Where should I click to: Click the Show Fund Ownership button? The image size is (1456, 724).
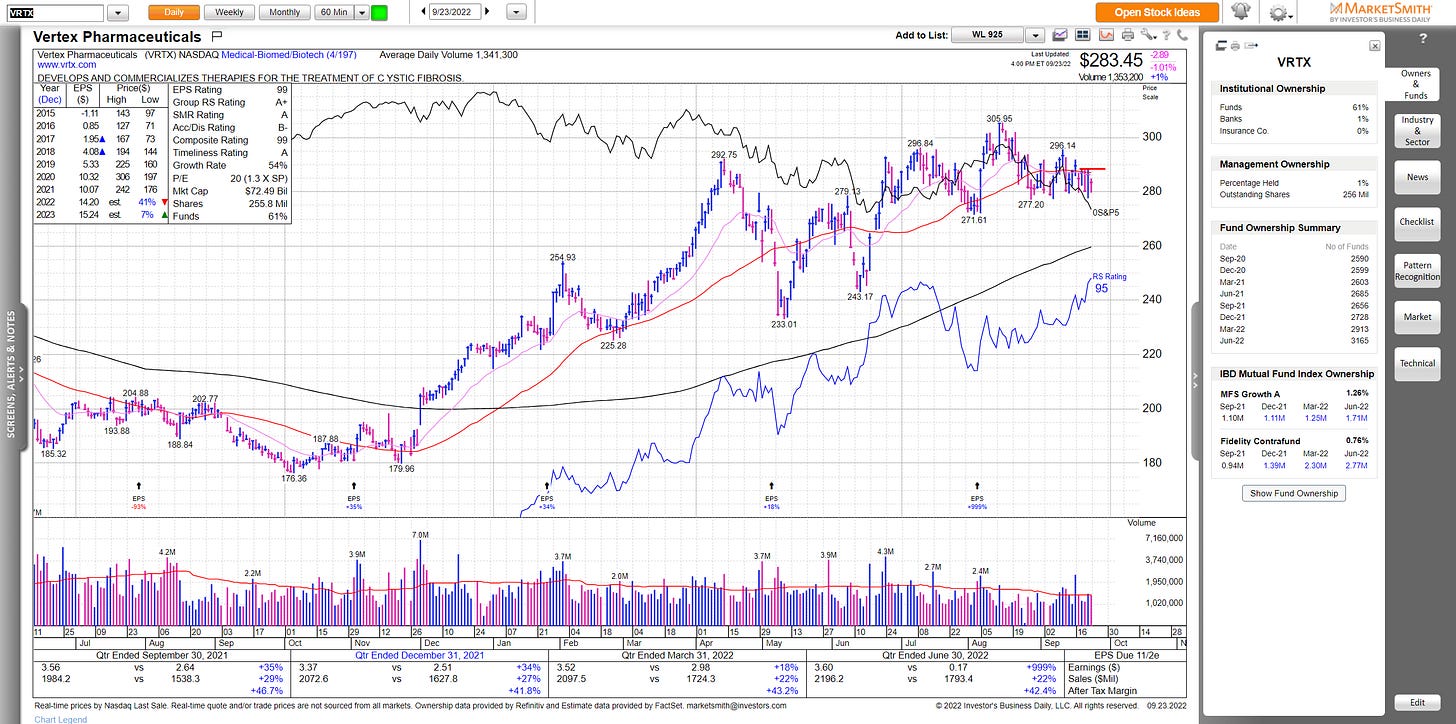point(1295,493)
